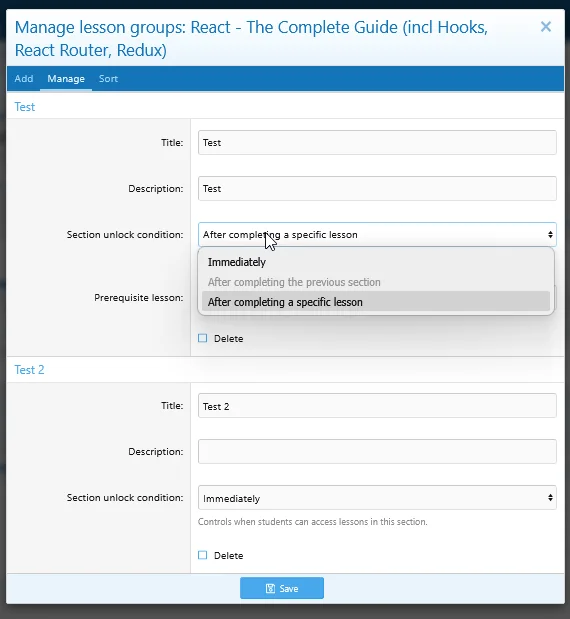Open the Manage tab
Screen dimensions: 570x619
click(x=66, y=79)
